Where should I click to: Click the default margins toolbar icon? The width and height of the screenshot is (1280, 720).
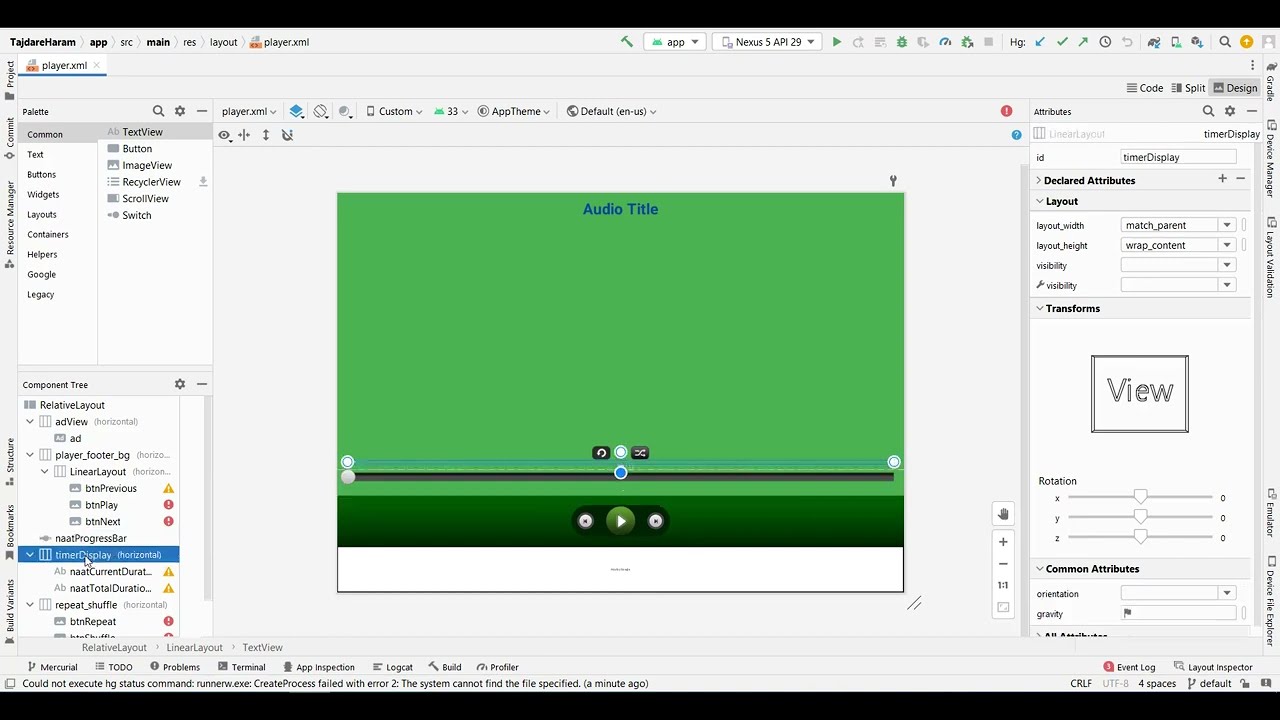[244, 135]
